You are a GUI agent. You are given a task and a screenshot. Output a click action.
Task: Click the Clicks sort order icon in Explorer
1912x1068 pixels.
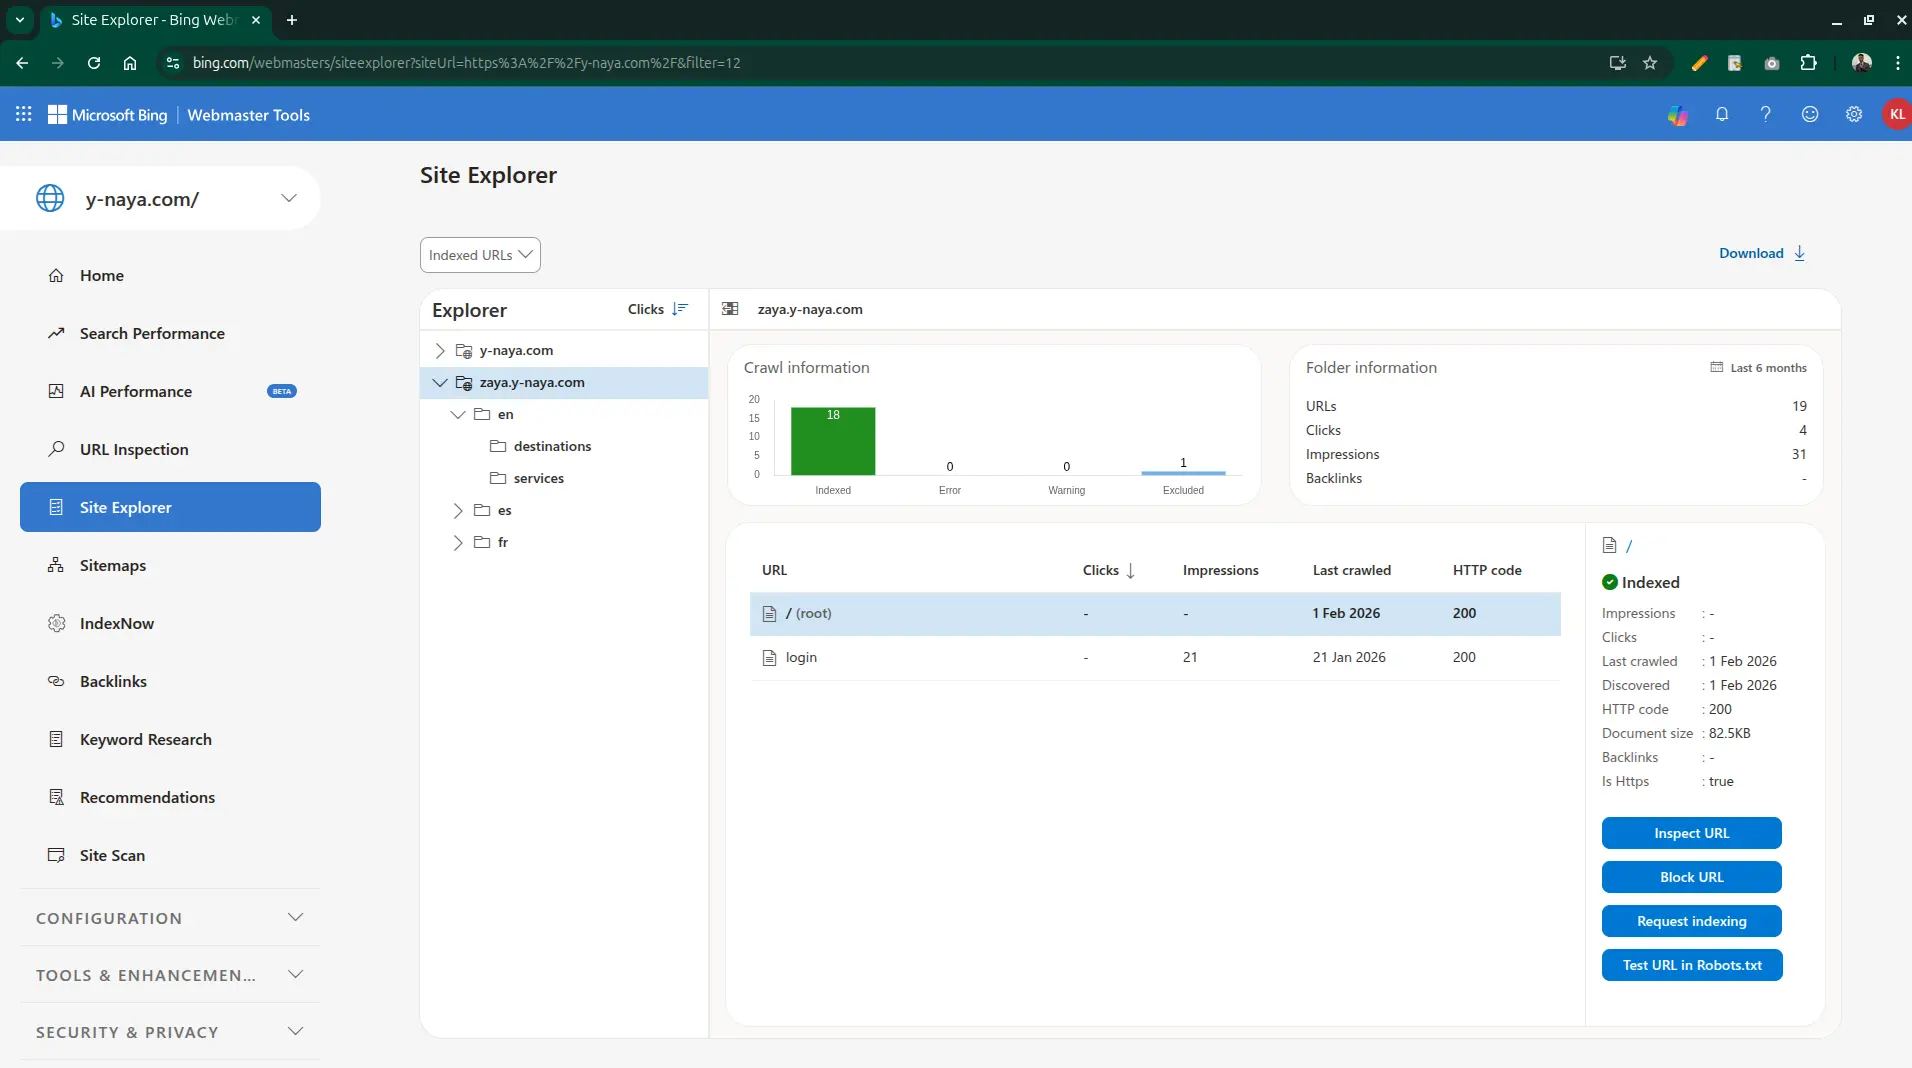[x=680, y=309]
